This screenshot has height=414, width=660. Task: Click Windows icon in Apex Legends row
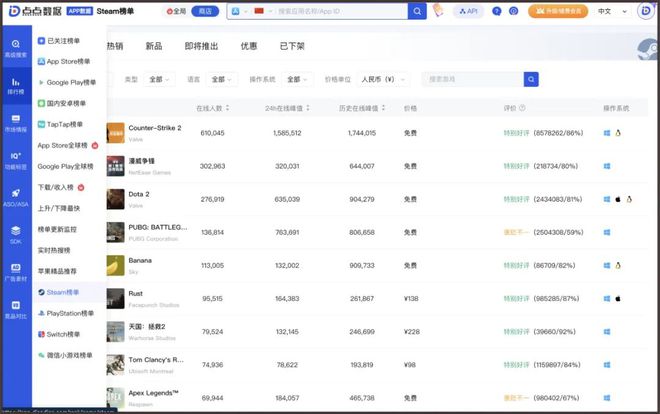tap(607, 398)
